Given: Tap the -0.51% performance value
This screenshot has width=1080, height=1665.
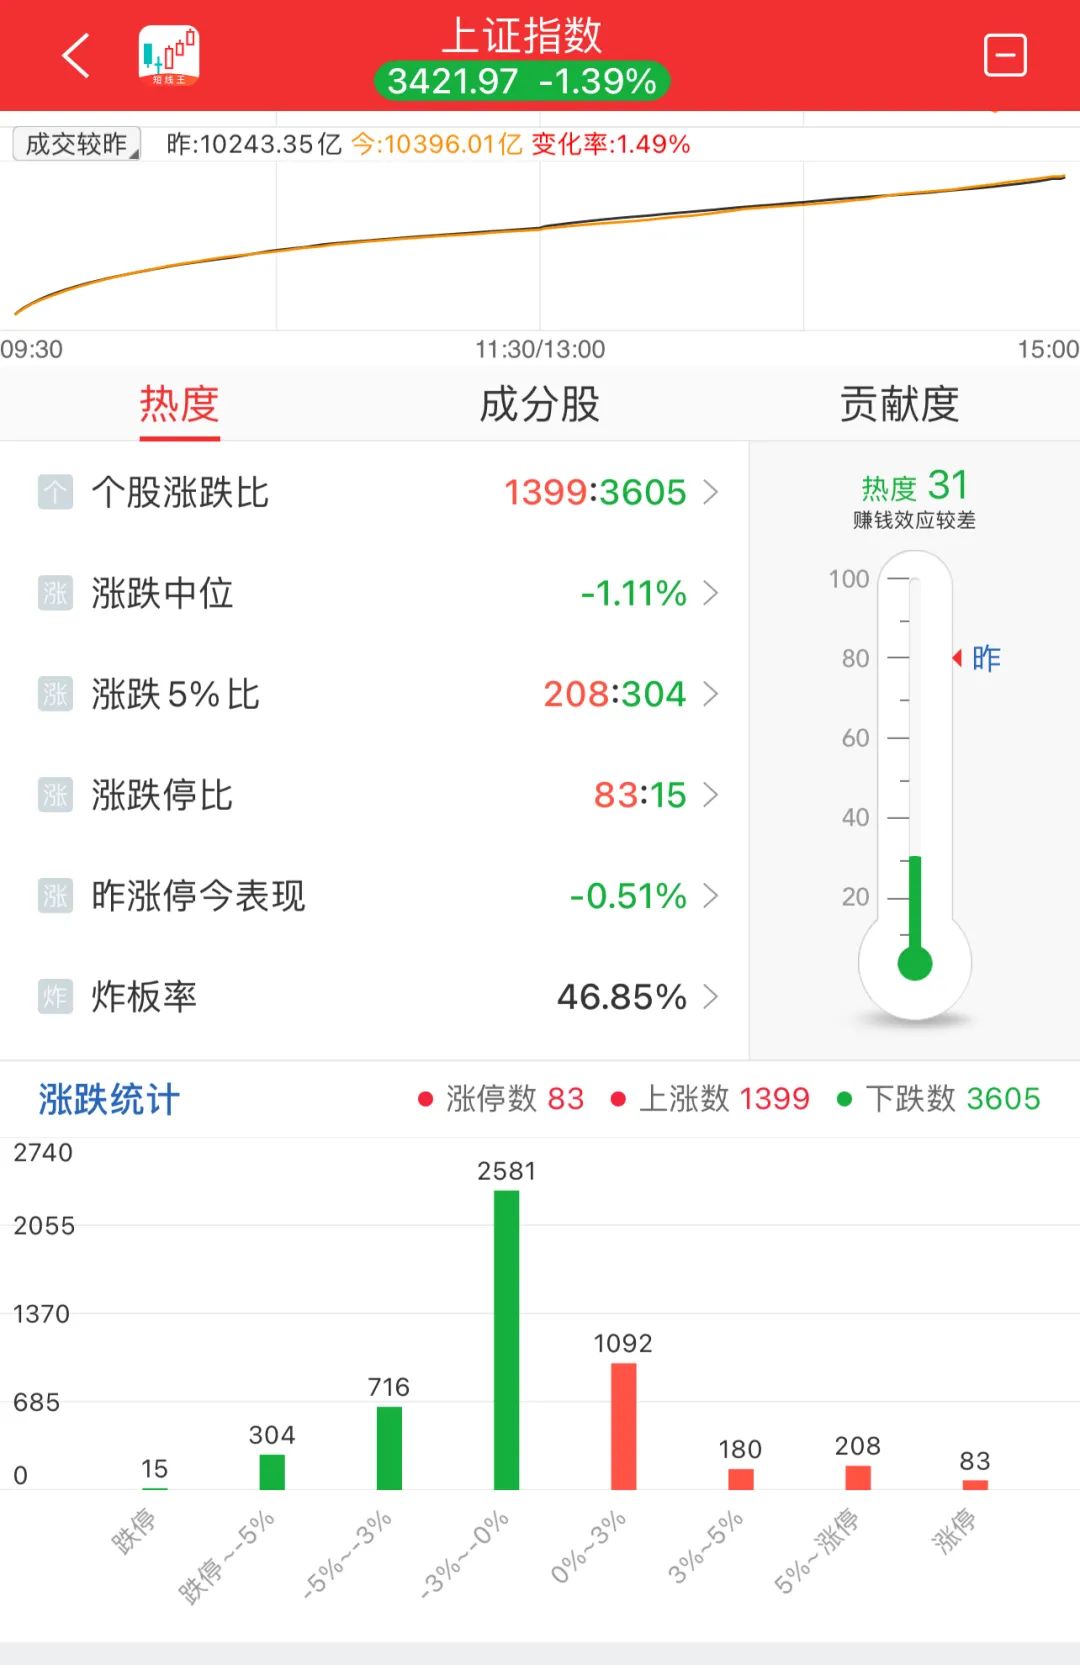Looking at the screenshot, I should (x=628, y=896).
